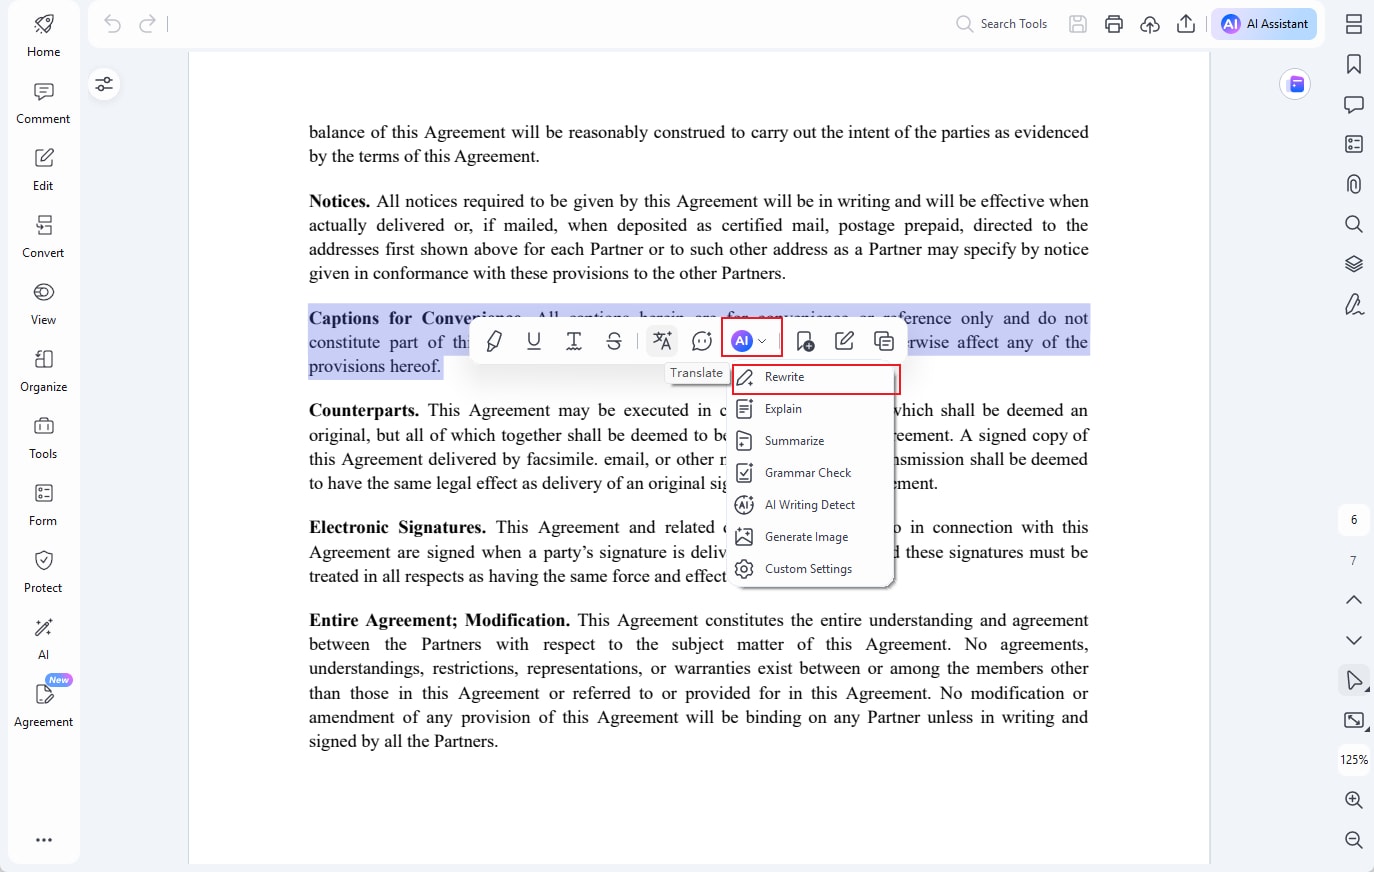This screenshot has width=1374, height=872.
Task: Open the Bookmarks panel
Action: [1354, 64]
